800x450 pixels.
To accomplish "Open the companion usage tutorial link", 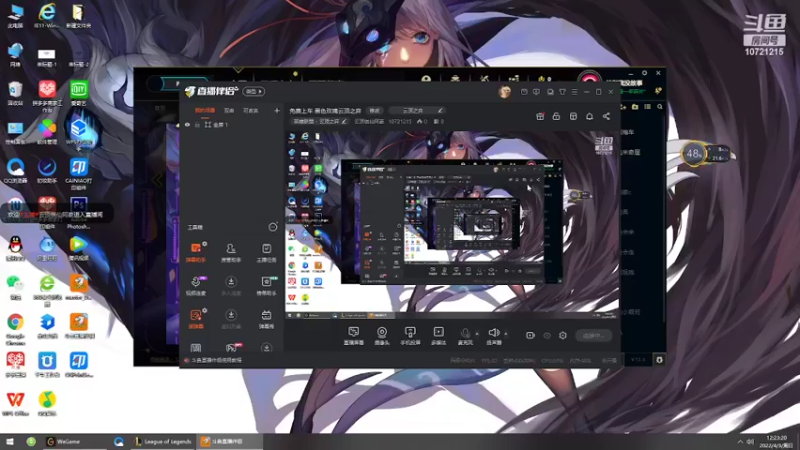I will tap(217, 360).
